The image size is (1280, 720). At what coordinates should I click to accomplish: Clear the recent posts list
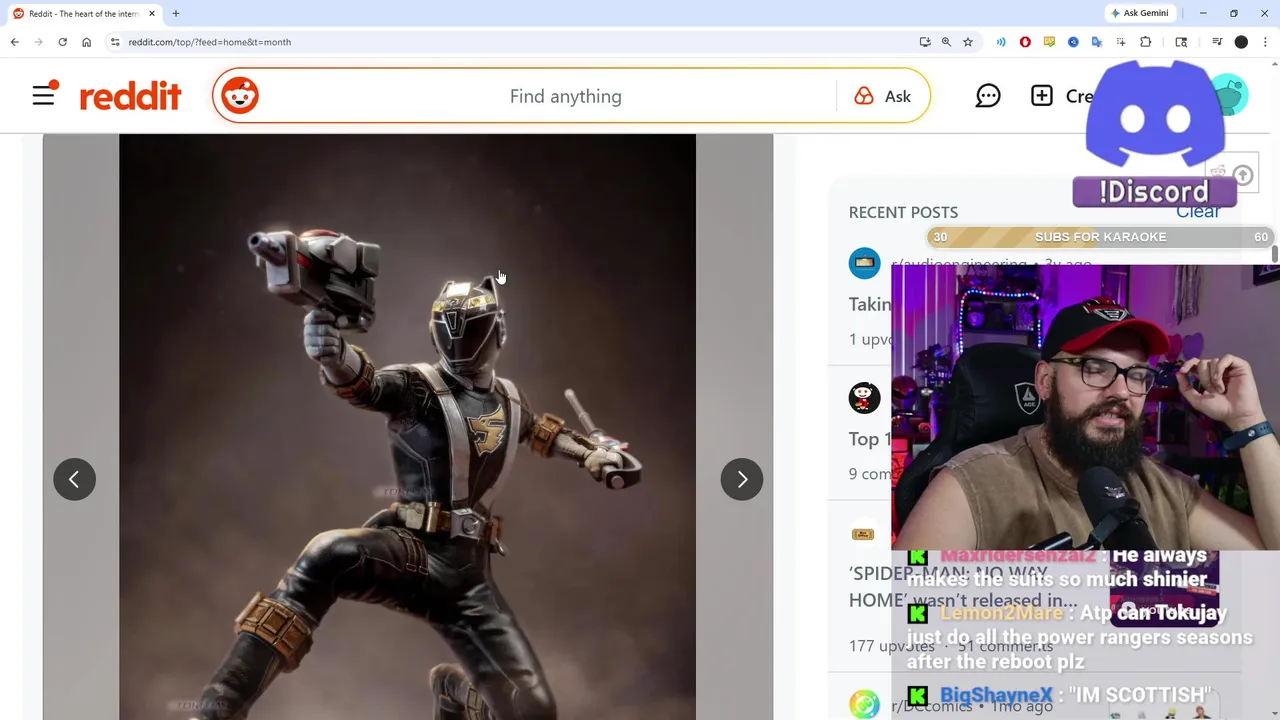(1197, 212)
